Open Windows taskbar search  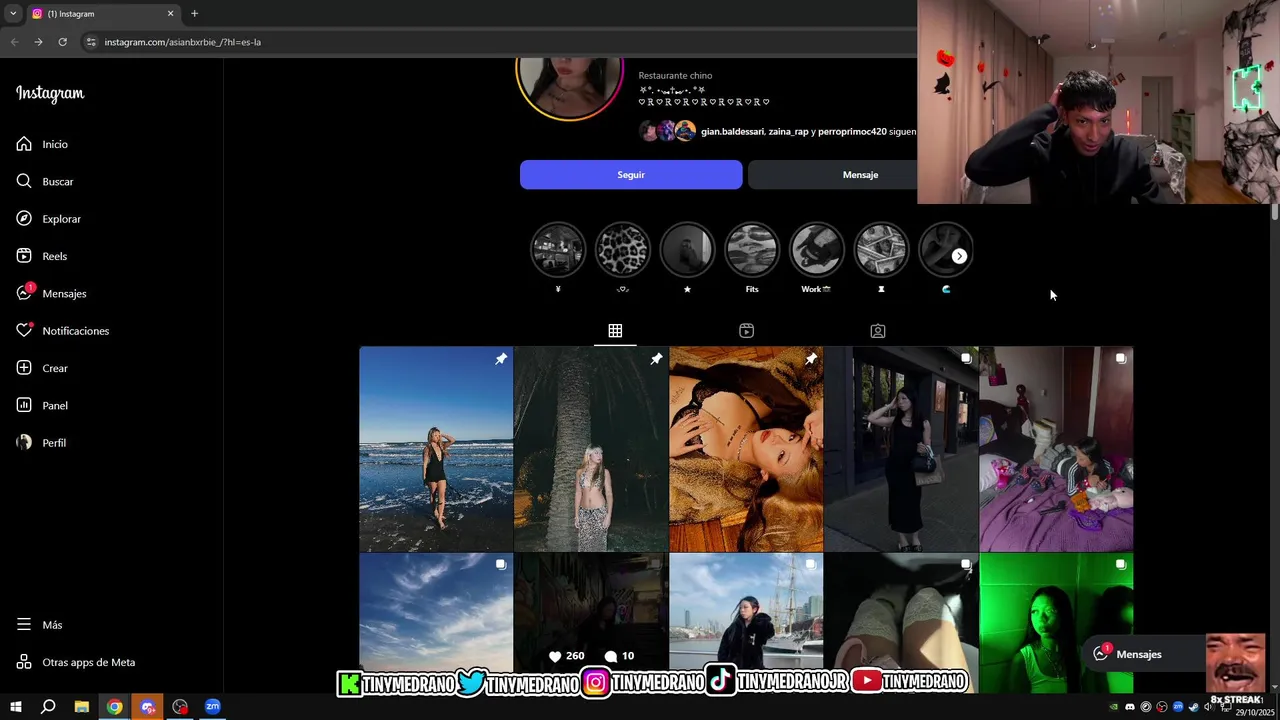(48, 707)
